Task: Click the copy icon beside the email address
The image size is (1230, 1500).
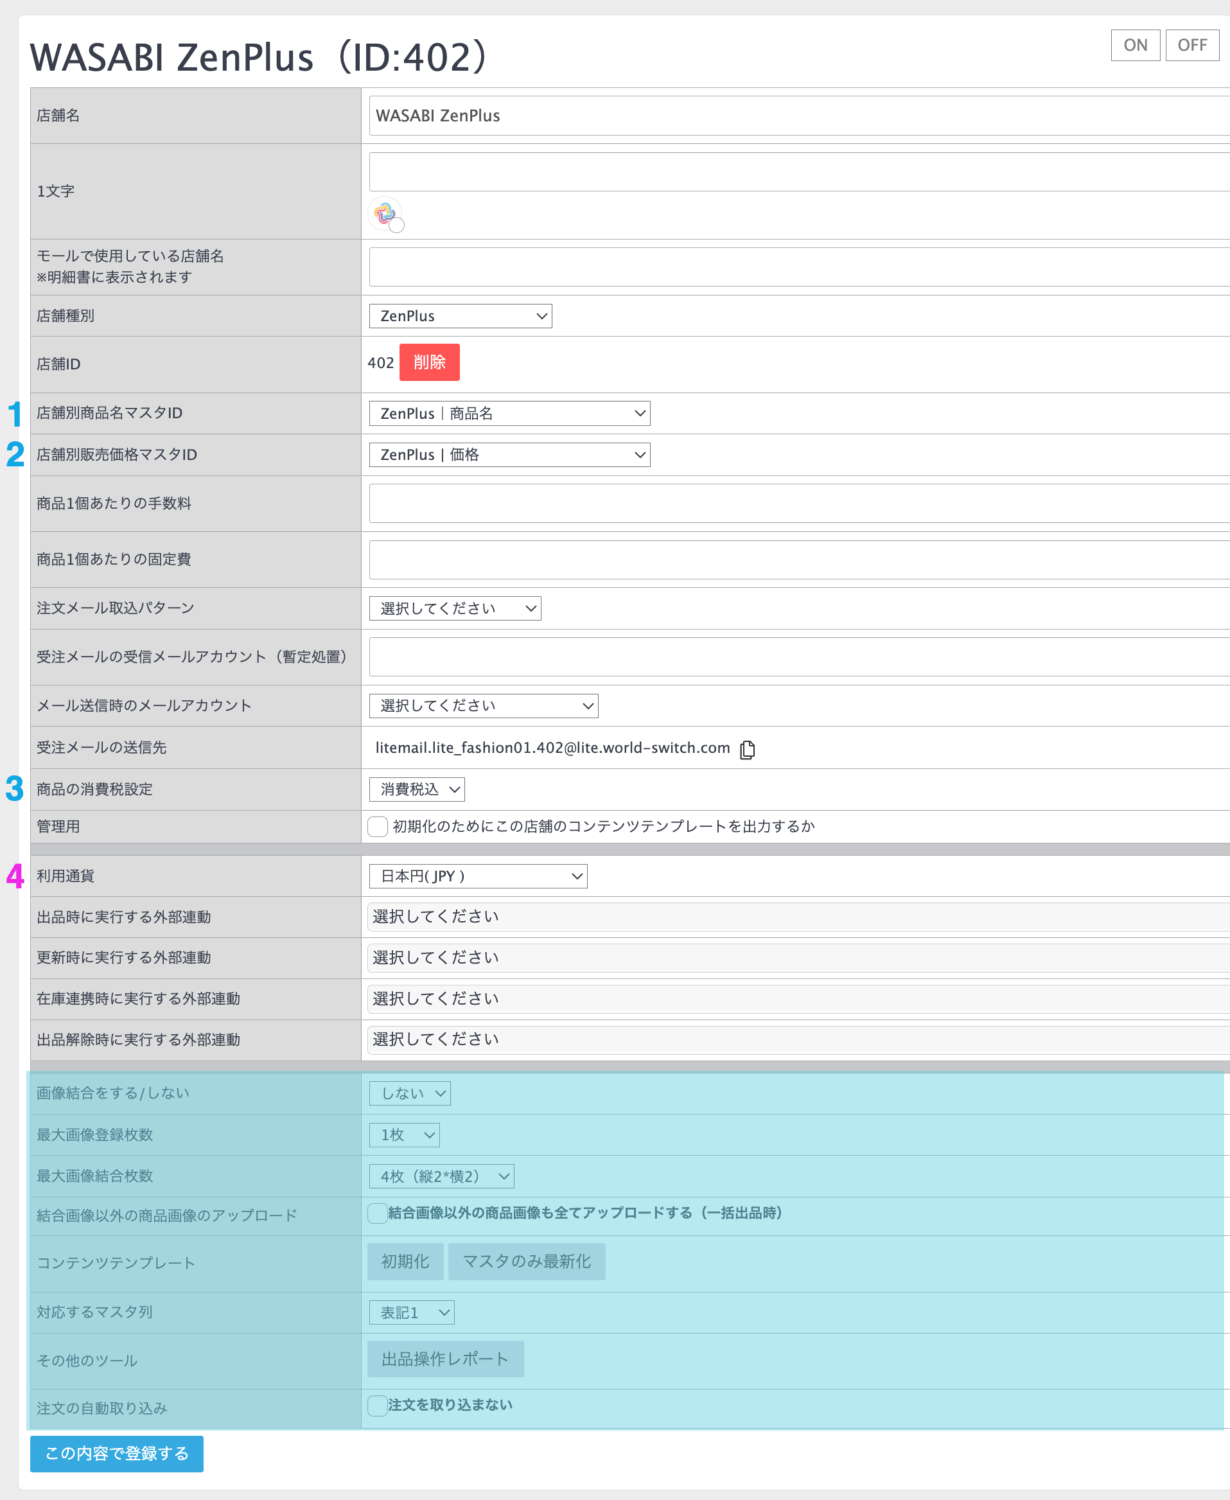Action: pos(747,749)
